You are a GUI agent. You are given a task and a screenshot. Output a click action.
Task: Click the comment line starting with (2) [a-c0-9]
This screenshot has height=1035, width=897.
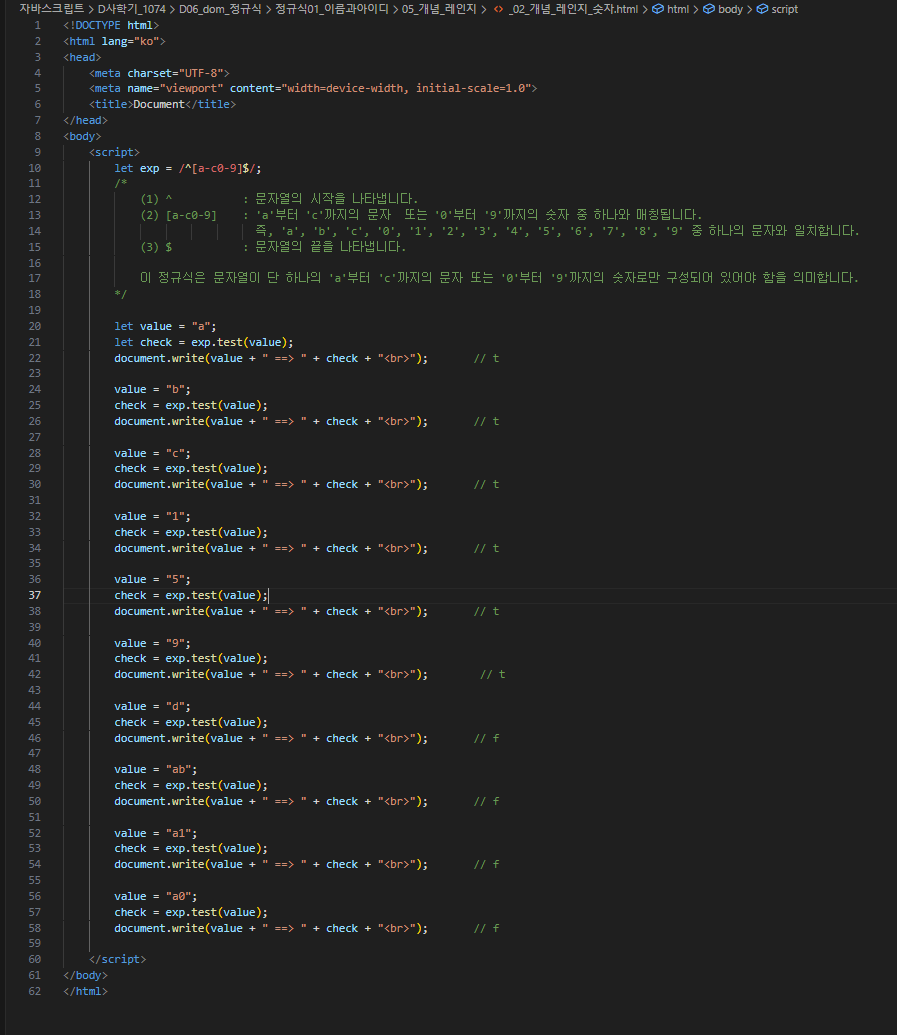click(420, 215)
